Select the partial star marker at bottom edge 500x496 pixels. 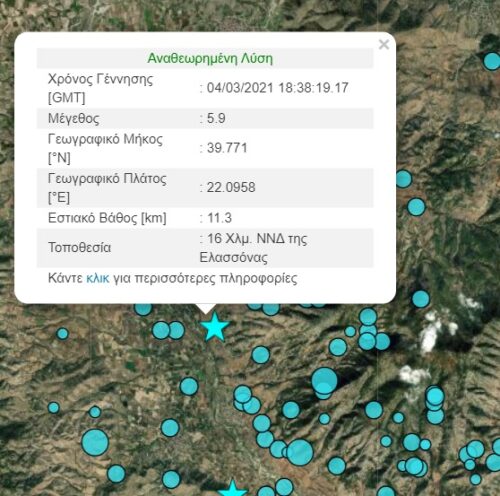tap(232, 488)
